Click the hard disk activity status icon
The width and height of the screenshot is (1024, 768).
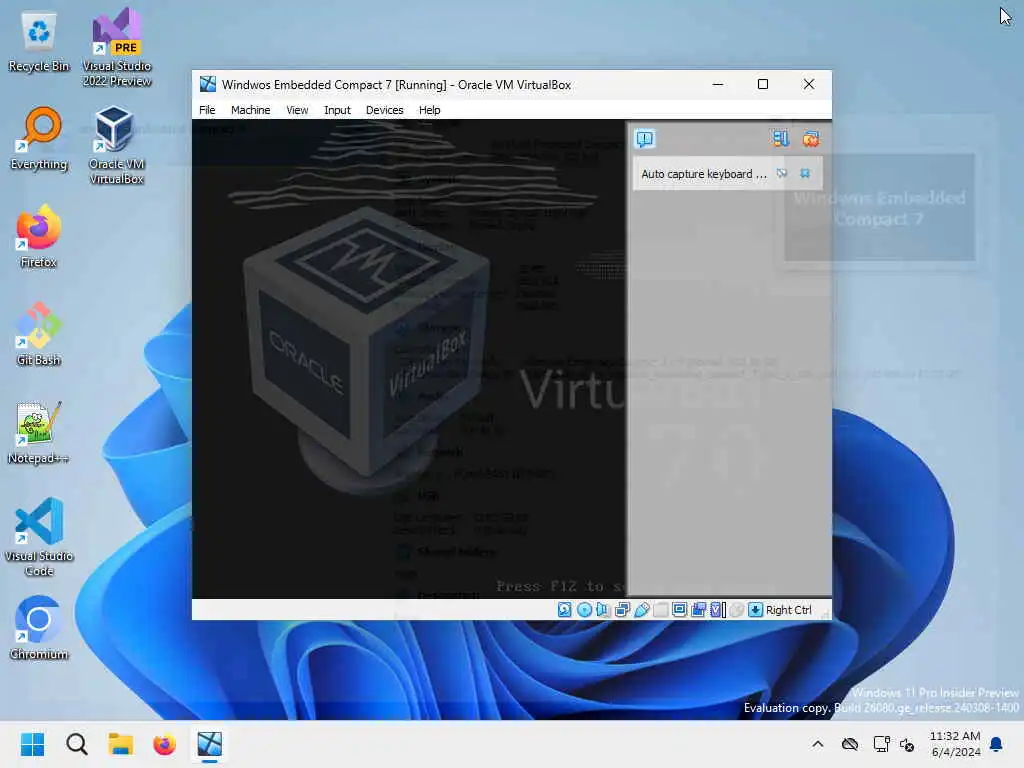tap(564, 610)
